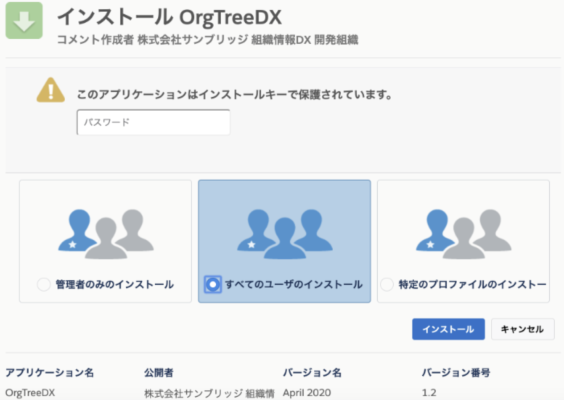Select すべてのユーザのインストール radio button
564x400 pixels.
[x=213, y=285]
